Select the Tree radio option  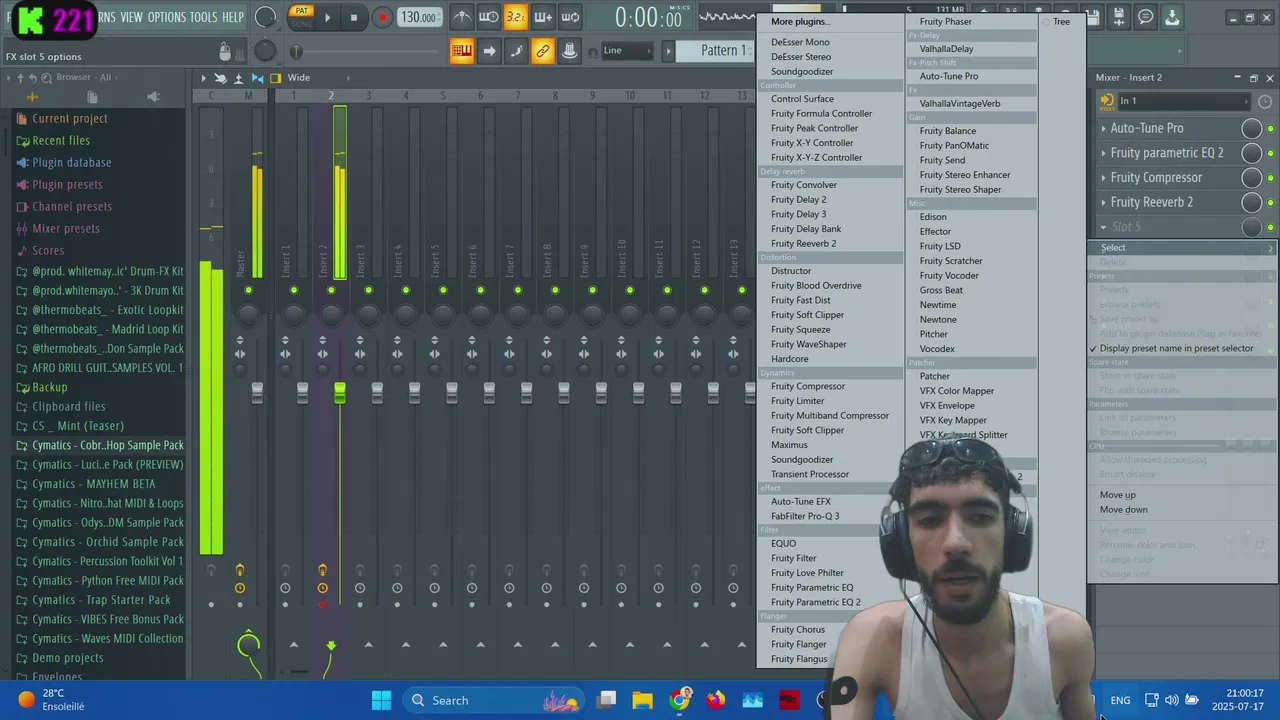pyautogui.click(x=1056, y=22)
